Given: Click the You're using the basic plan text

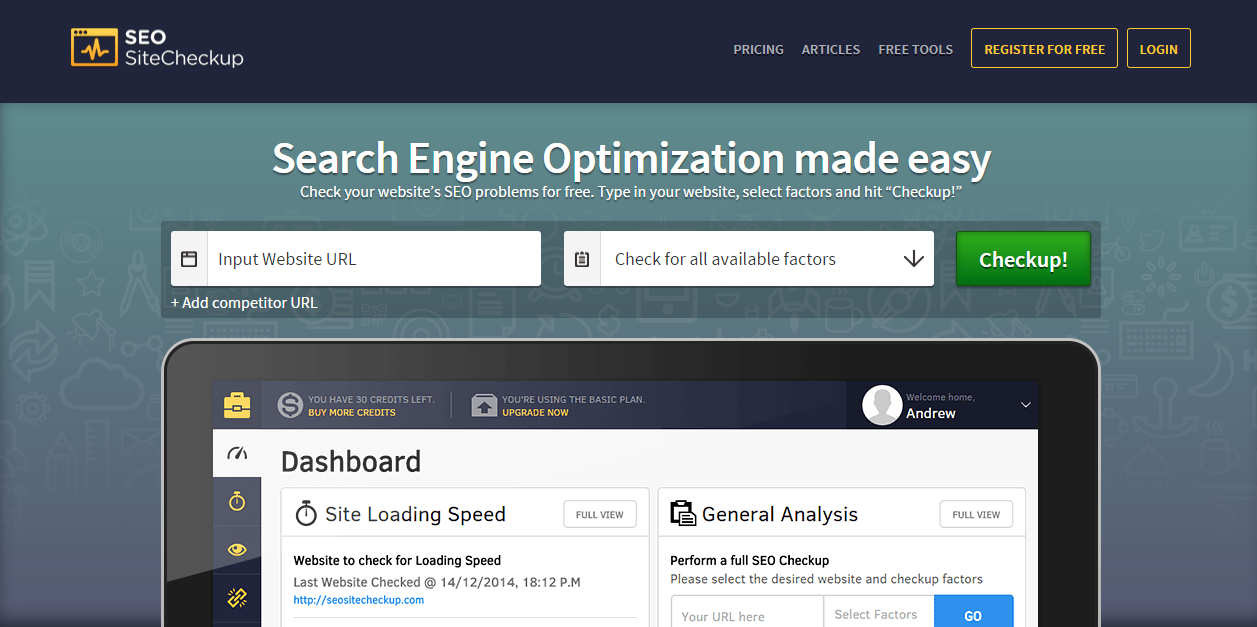Looking at the screenshot, I should (x=573, y=399).
